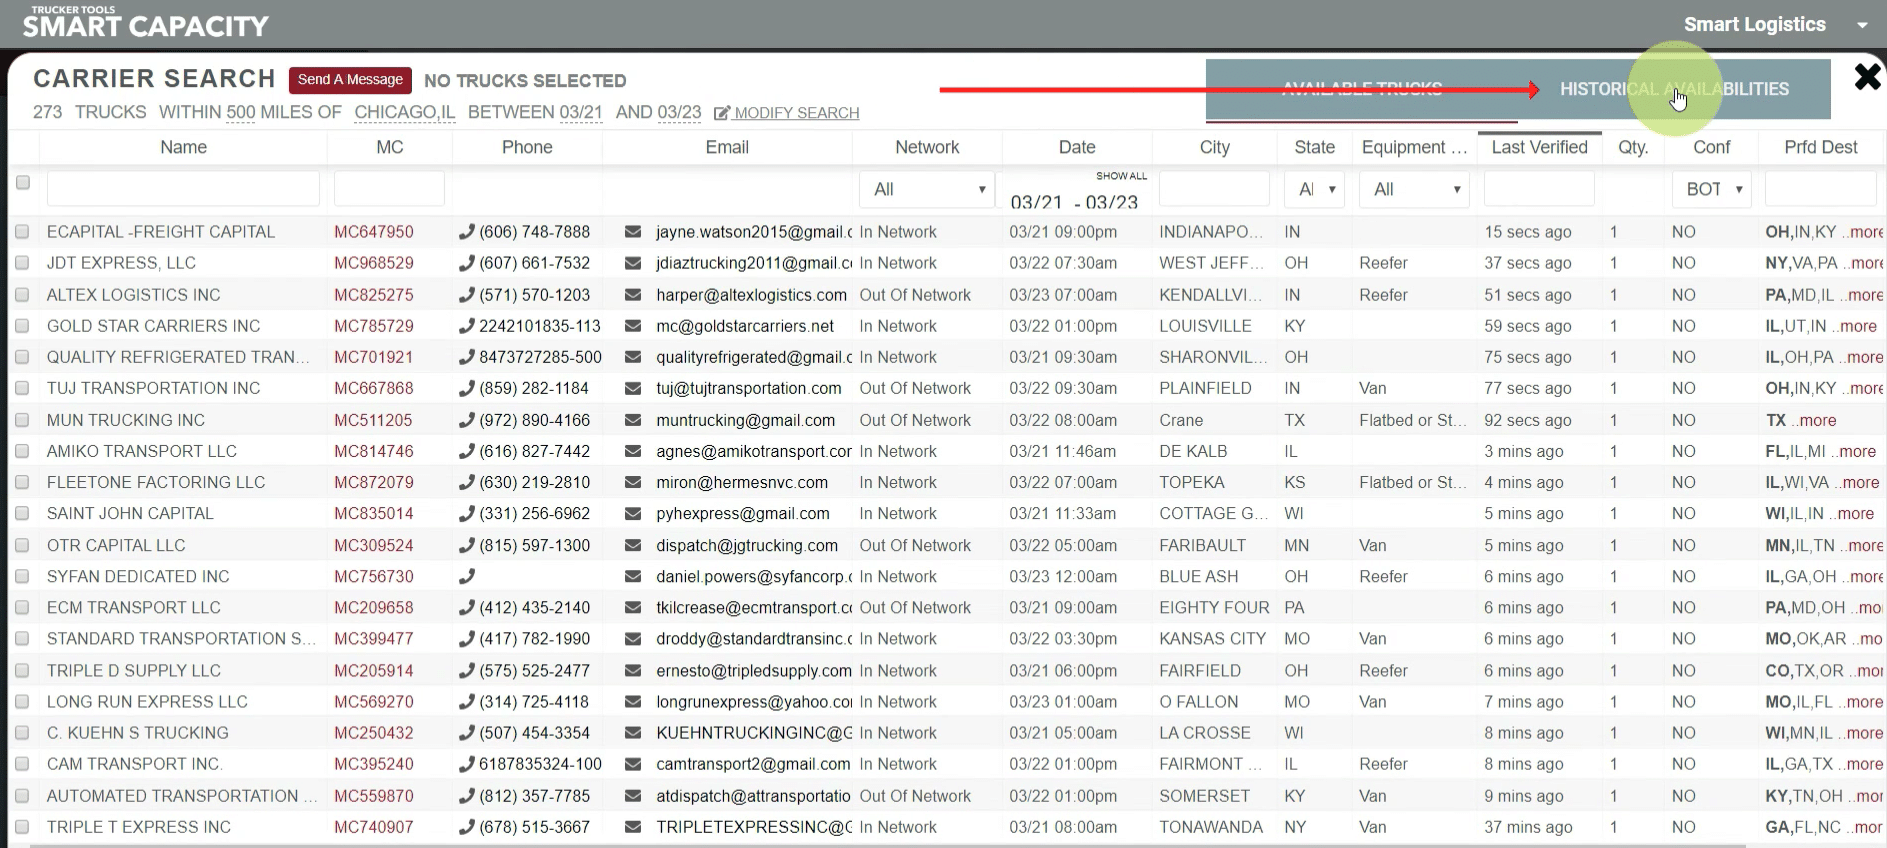Open carrier profile MC968529
Screen dimensions: 1887x848
[x=374, y=263]
